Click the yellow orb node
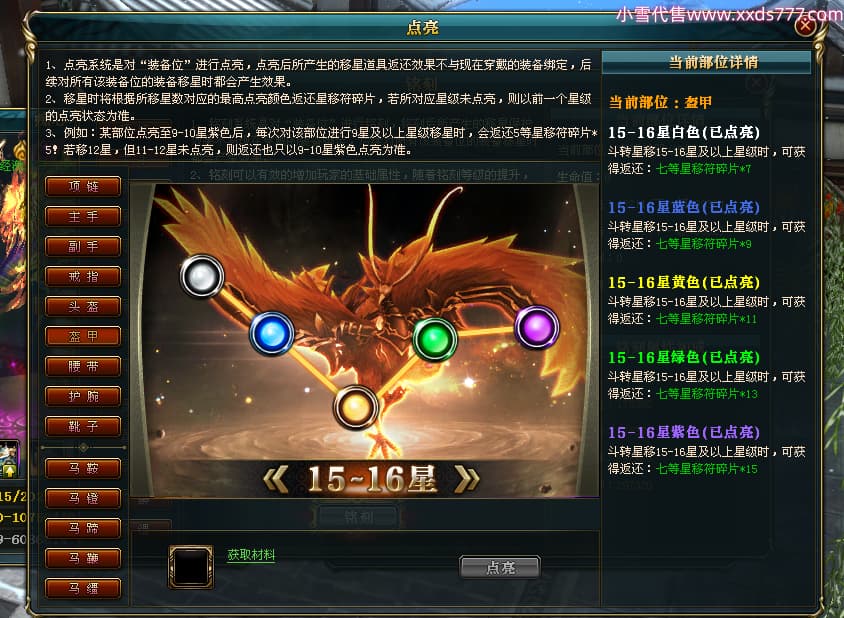The height and width of the screenshot is (618, 844). coord(355,407)
